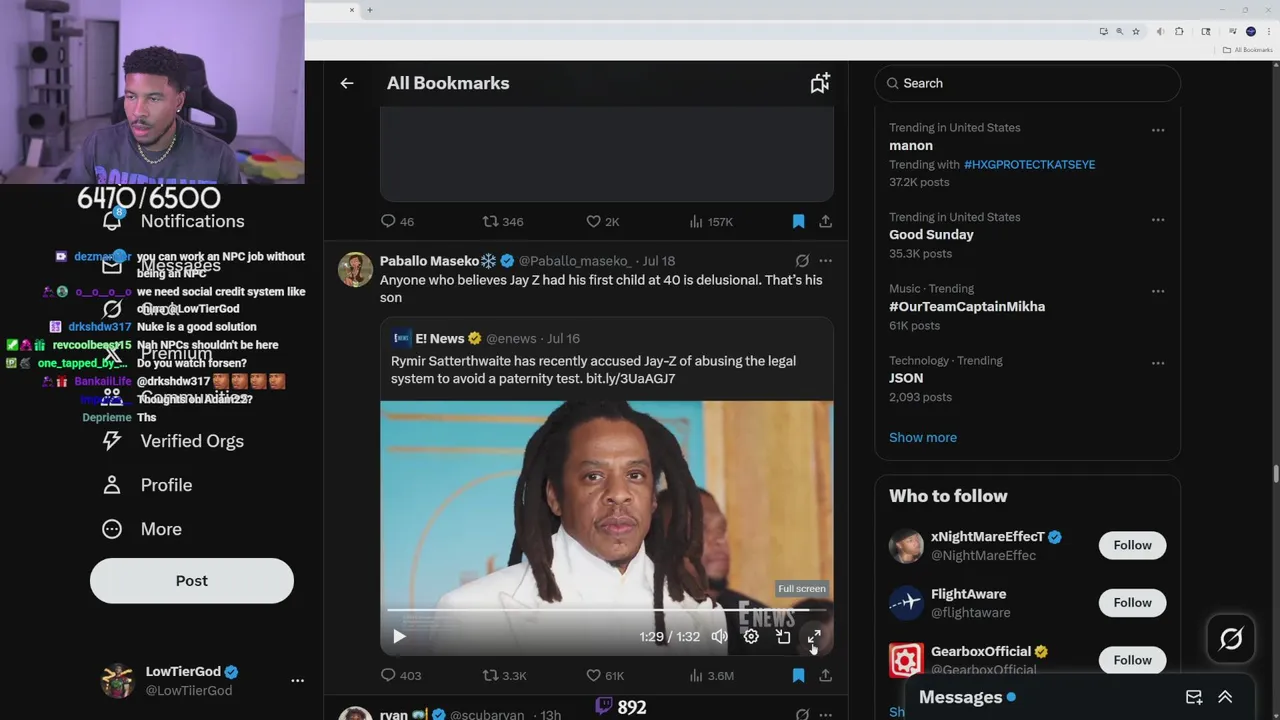Open new browser tab

click(x=369, y=10)
